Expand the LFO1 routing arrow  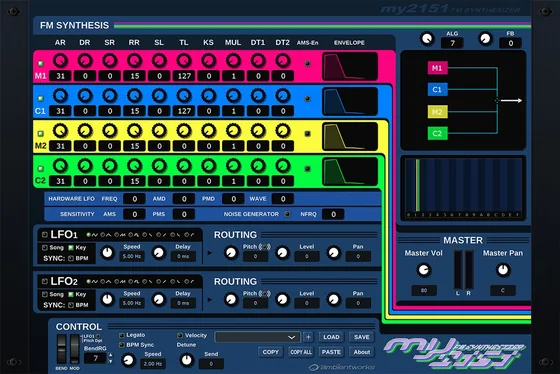pyautogui.click(x=210, y=253)
